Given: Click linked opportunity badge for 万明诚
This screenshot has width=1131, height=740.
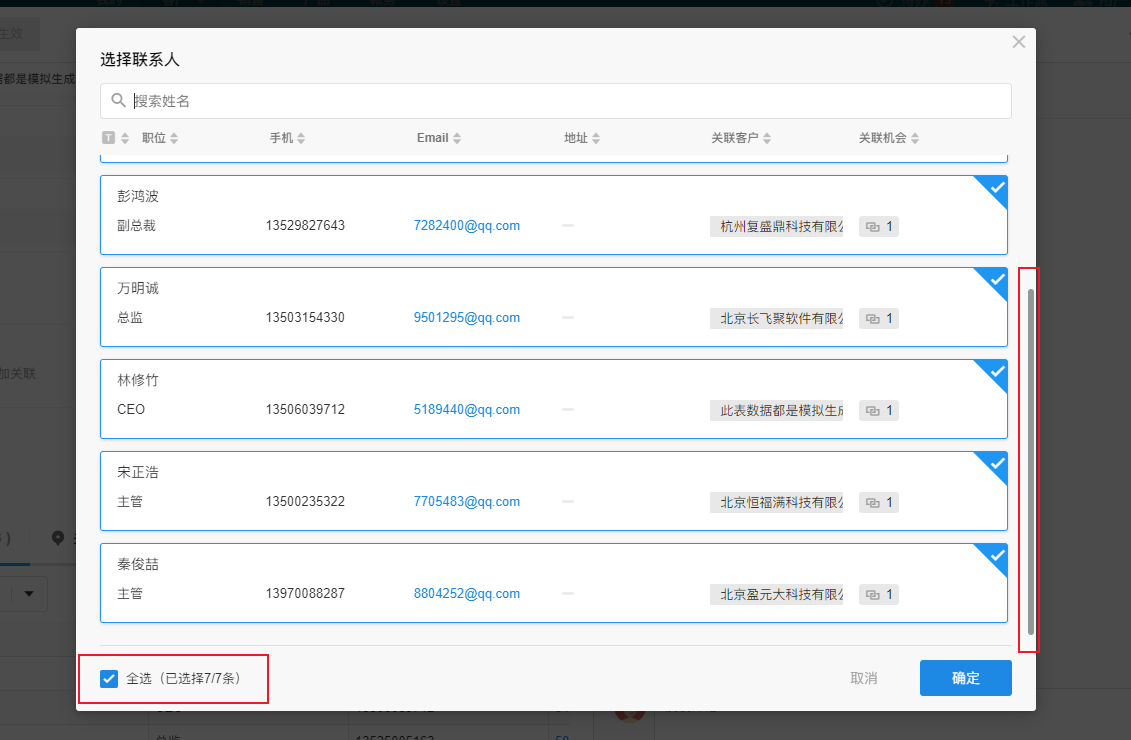Looking at the screenshot, I should coord(878,319).
